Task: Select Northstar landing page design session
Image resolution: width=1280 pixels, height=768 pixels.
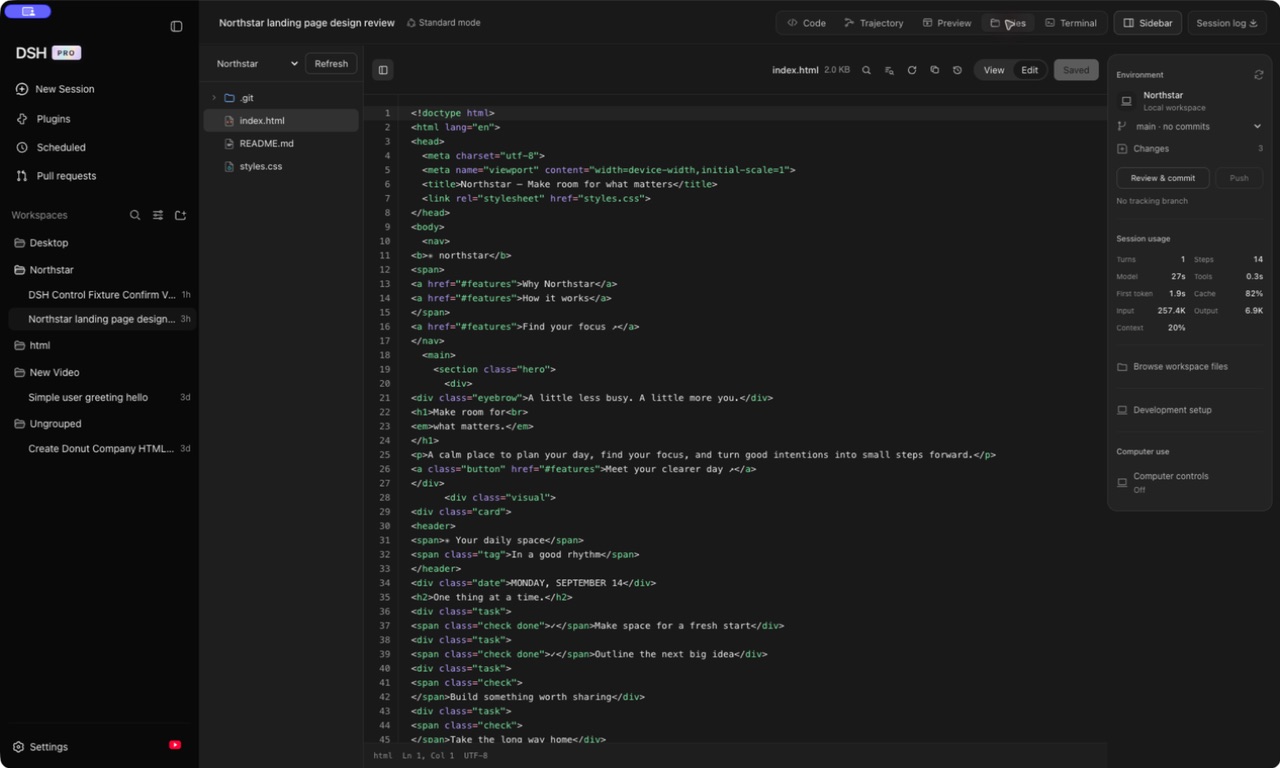Action: coord(101,319)
